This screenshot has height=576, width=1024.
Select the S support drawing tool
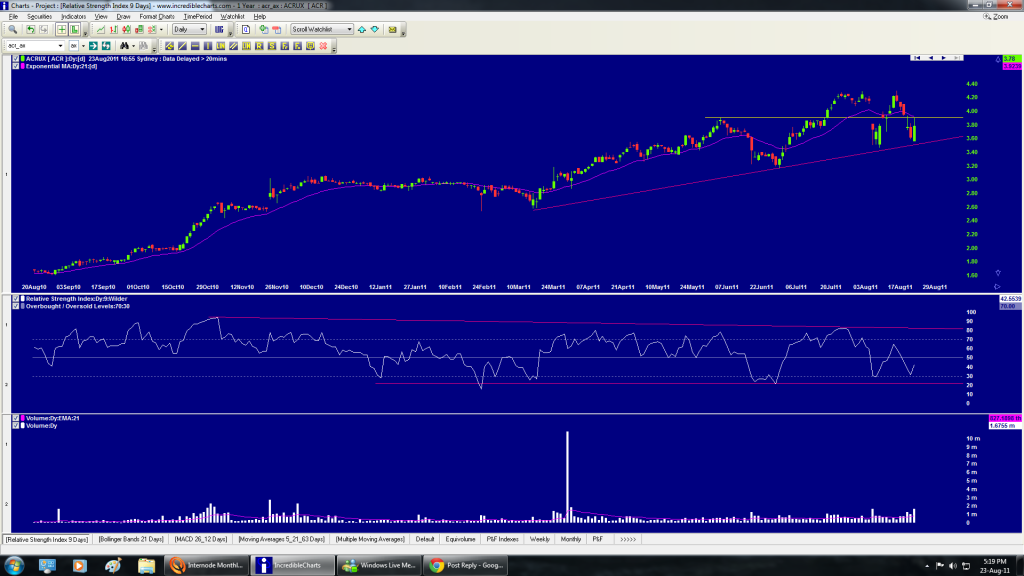click(x=272, y=46)
